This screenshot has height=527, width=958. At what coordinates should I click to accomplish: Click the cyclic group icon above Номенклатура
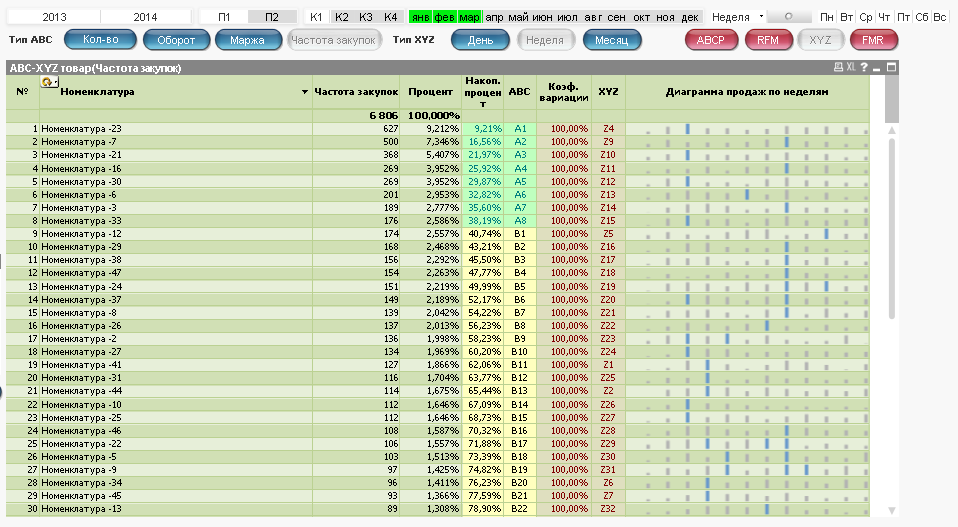48,82
